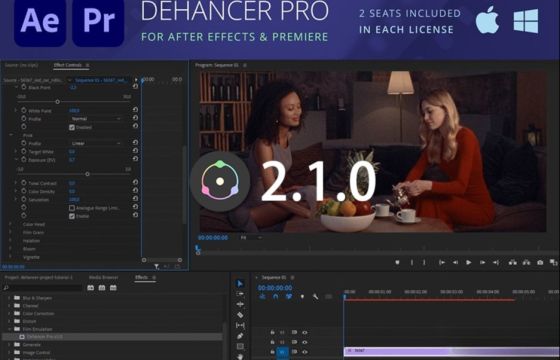The height and width of the screenshot is (360, 560).
Task: Play the program monitor preview
Action: click(469, 262)
